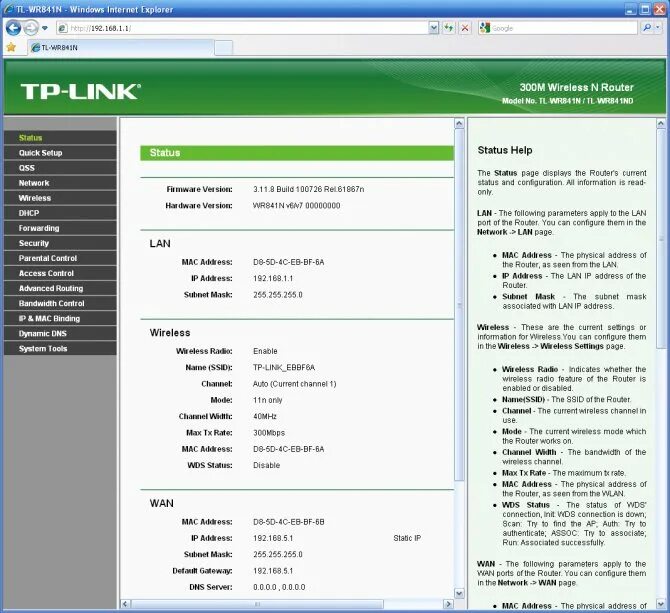Click the help pane scroll up arrow
670x613 pixels.
click(x=661, y=124)
